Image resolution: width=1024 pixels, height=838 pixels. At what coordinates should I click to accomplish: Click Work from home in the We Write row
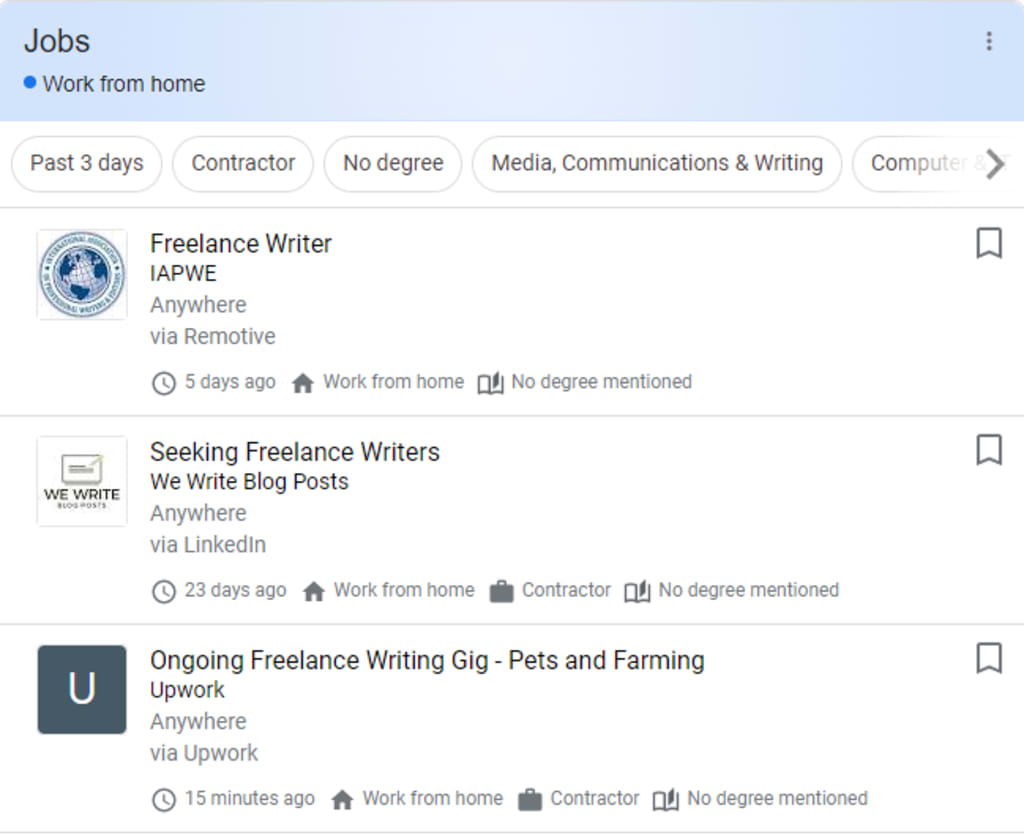(x=404, y=590)
